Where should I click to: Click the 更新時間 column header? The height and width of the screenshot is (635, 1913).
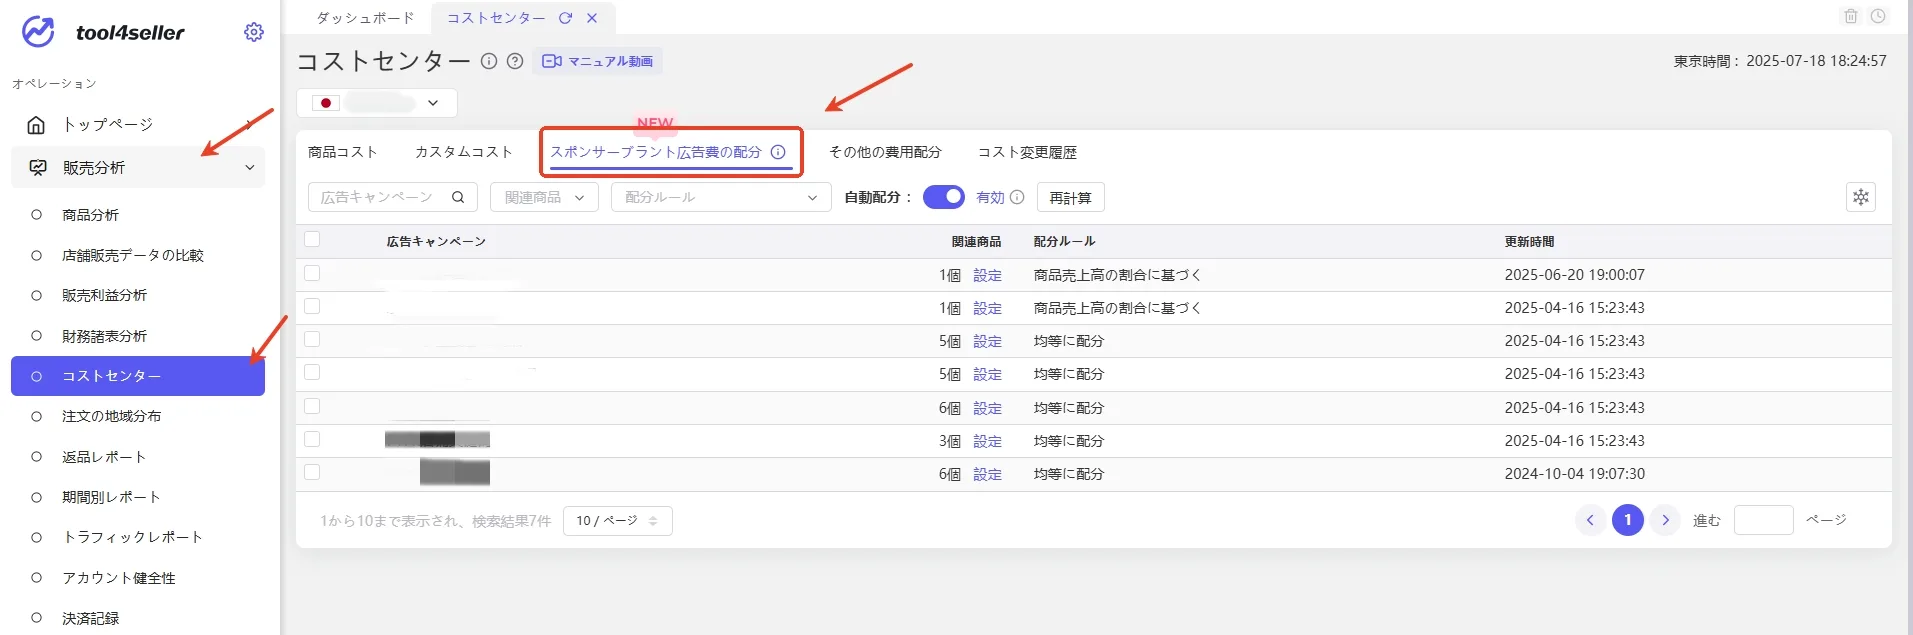[1529, 241]
